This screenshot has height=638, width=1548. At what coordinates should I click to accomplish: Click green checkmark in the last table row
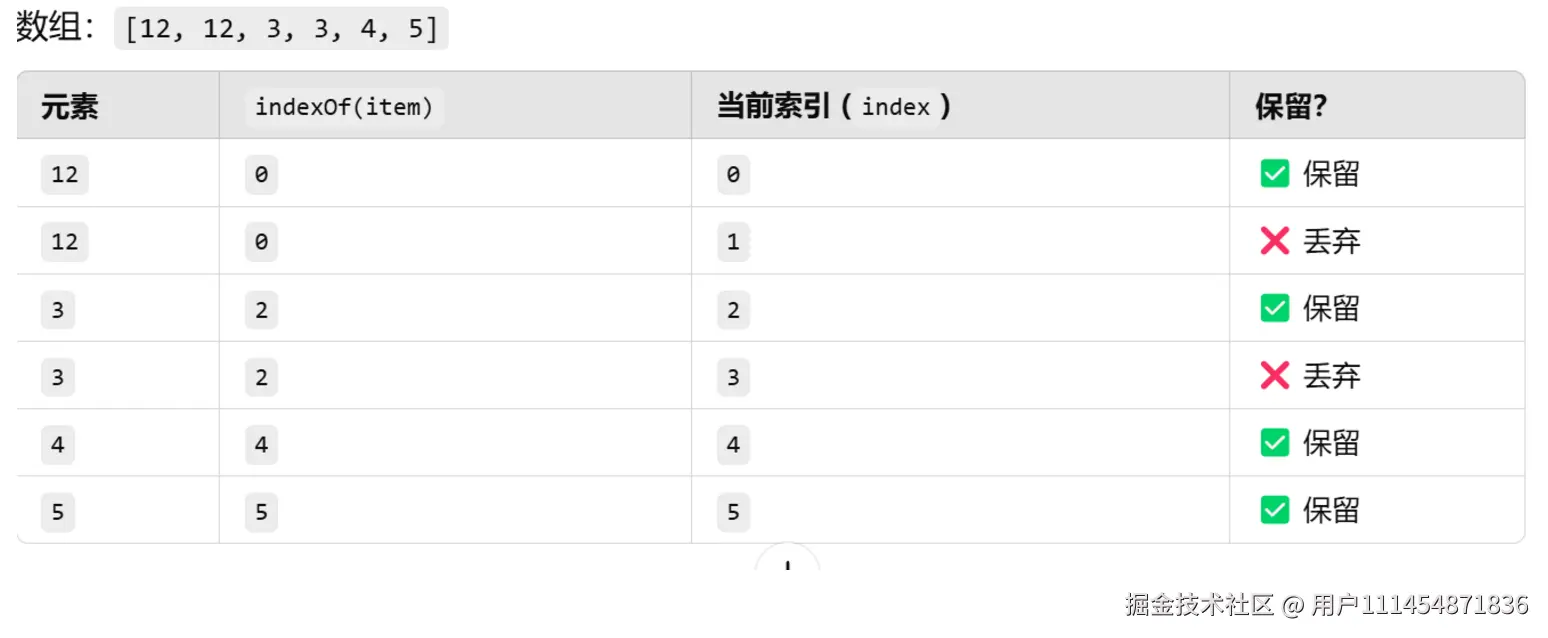pyautogui.click(x=1274, y=510)
